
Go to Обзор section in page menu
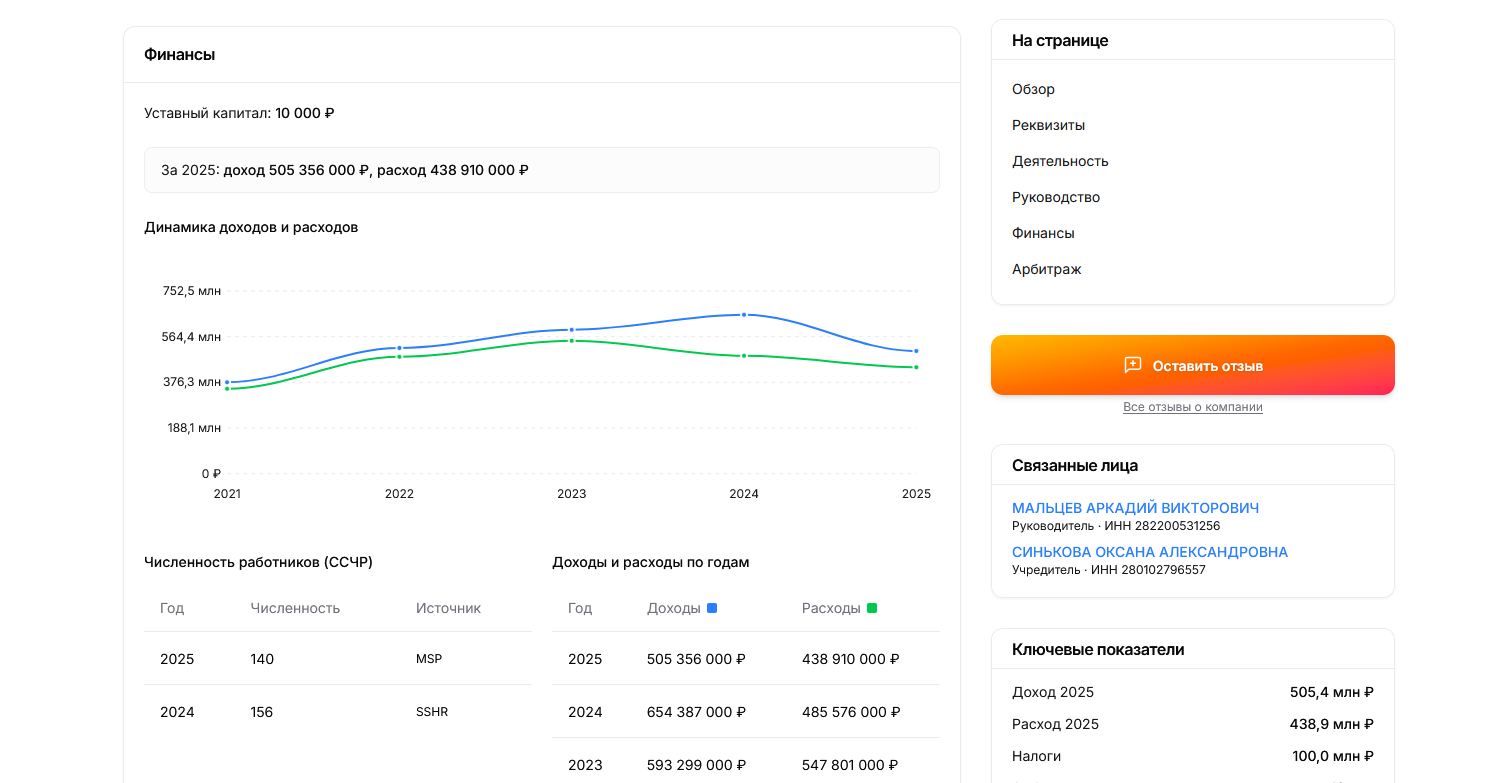[x=1033, y=89]
